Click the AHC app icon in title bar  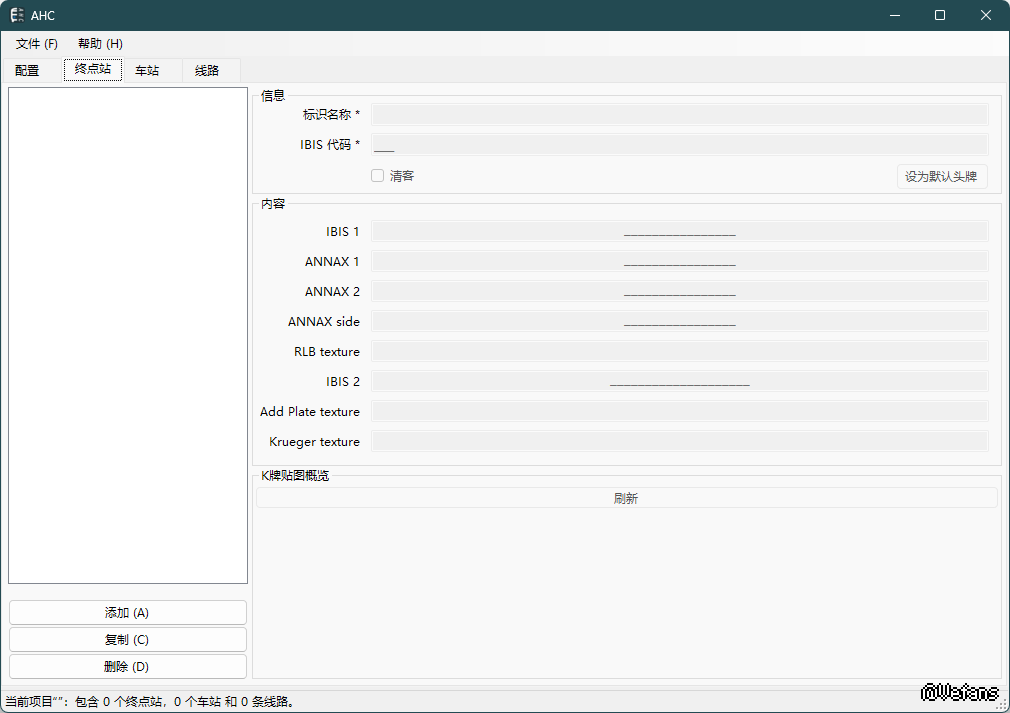pos(17,15)
